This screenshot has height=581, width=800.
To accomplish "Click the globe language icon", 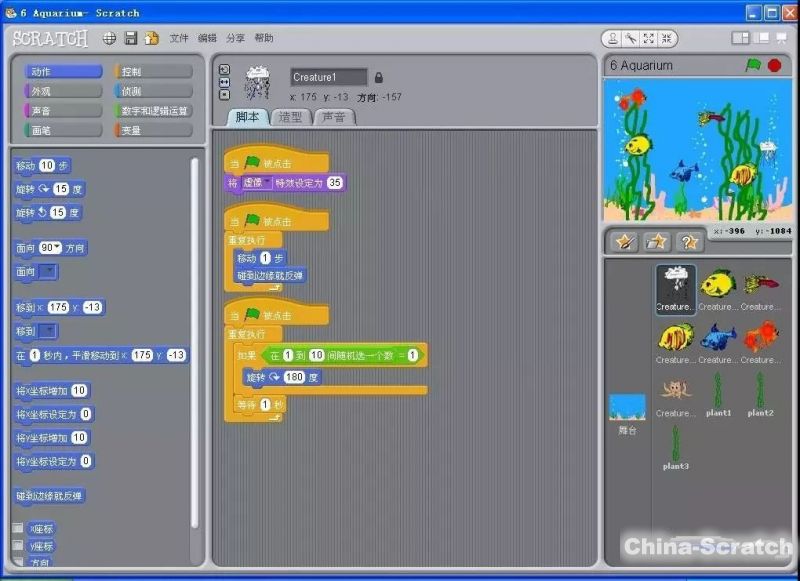I will click(x=109, y=38).
